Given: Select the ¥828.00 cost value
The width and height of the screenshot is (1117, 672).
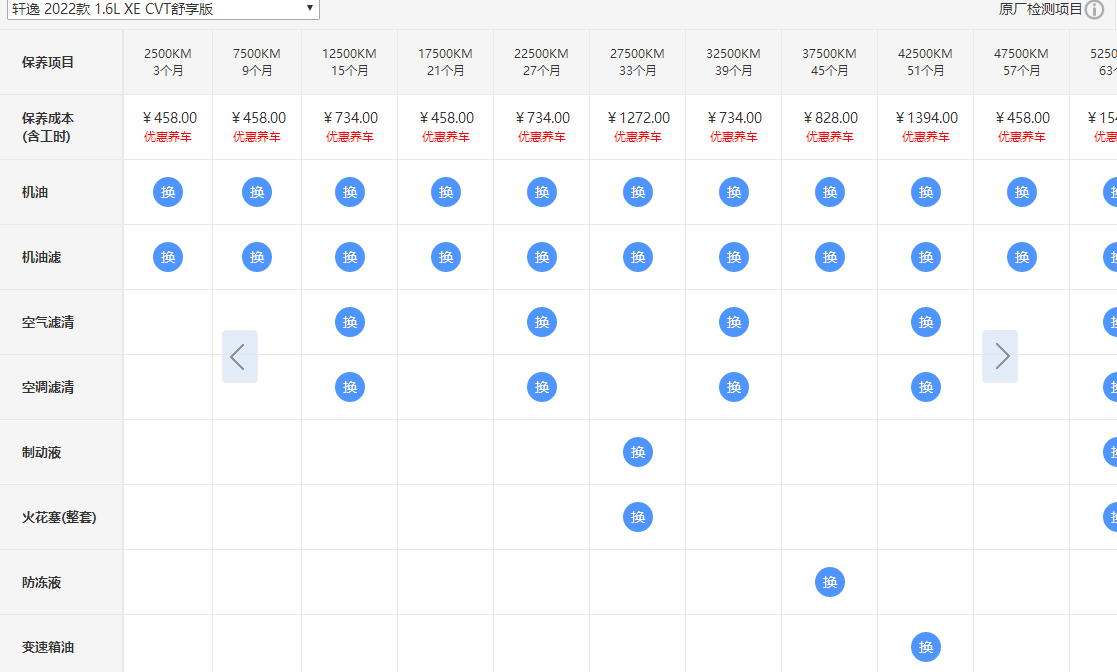Looking at the screenshot, I should click(x=831, y=118).
